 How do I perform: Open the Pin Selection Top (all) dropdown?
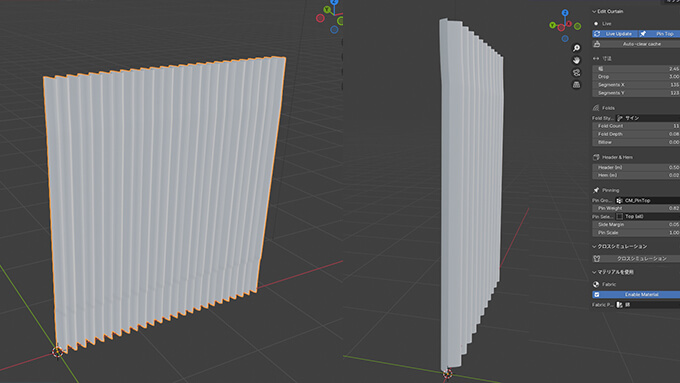[647, 216]
